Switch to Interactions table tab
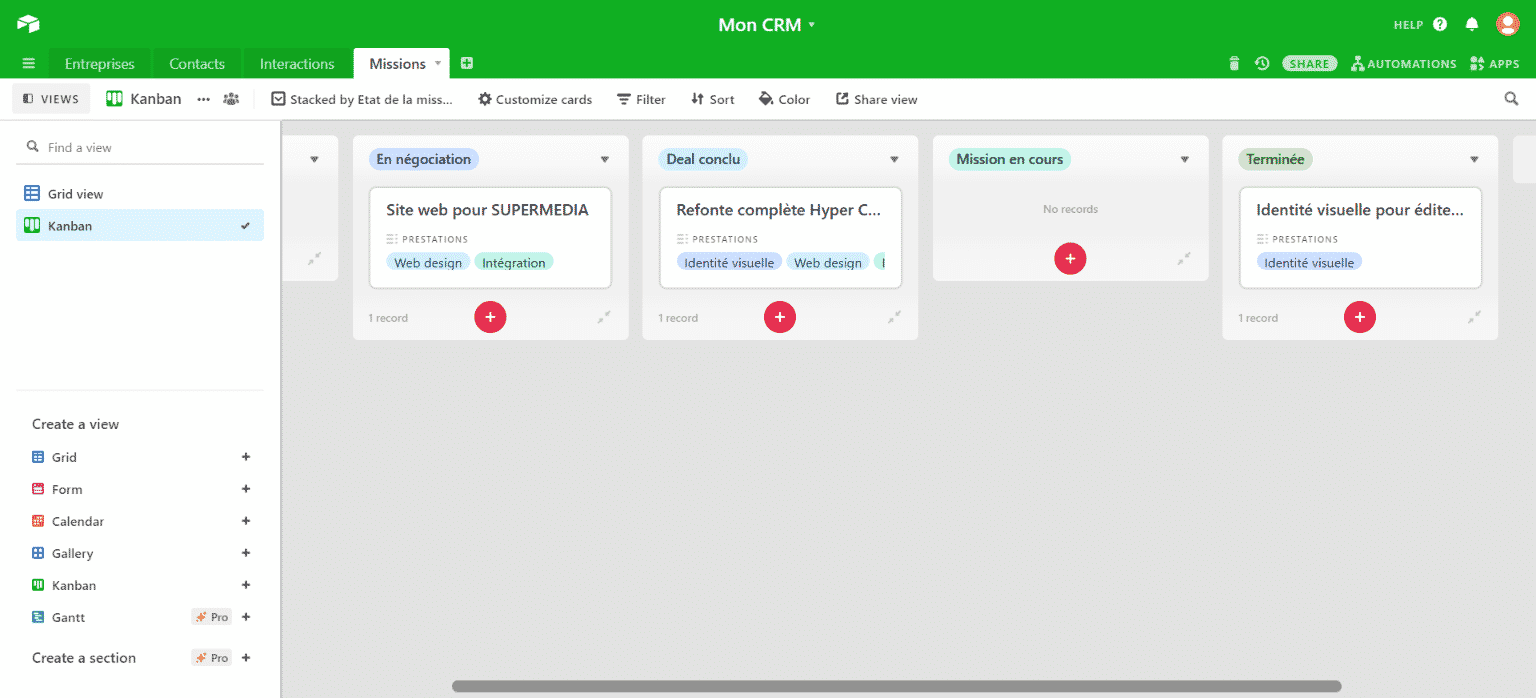The image size is (1536, 698). (x=297, y=64)
